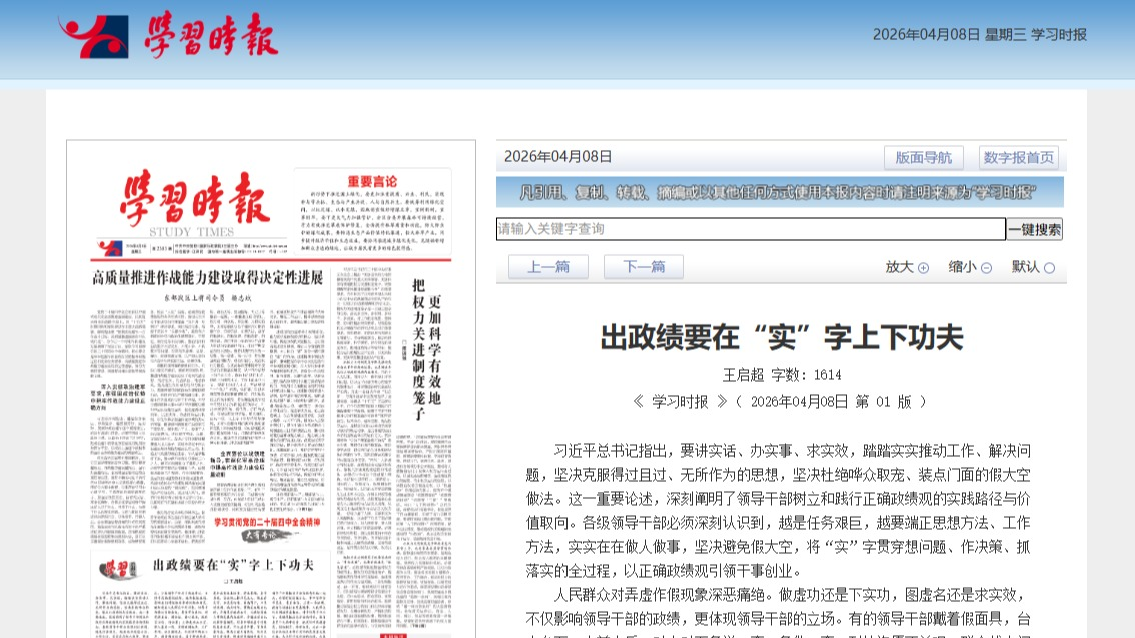Screen dimensions: 1135x638
Task: Go to 数字报首页 home page
Action: coord(1018,157)
